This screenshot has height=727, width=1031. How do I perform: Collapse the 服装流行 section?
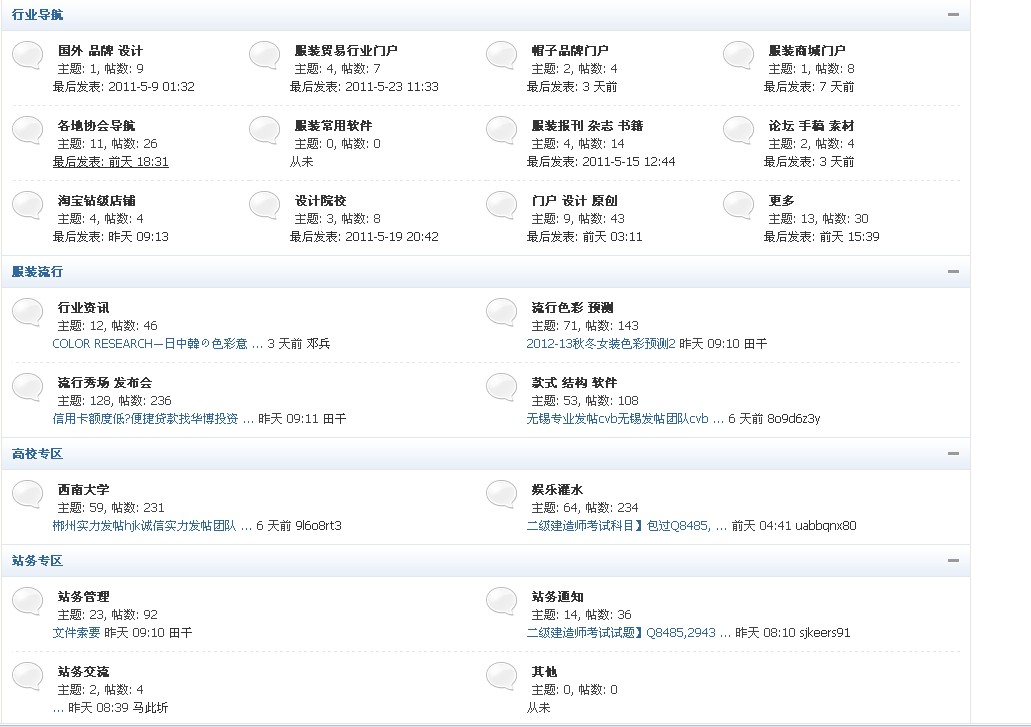pos(953,271)
